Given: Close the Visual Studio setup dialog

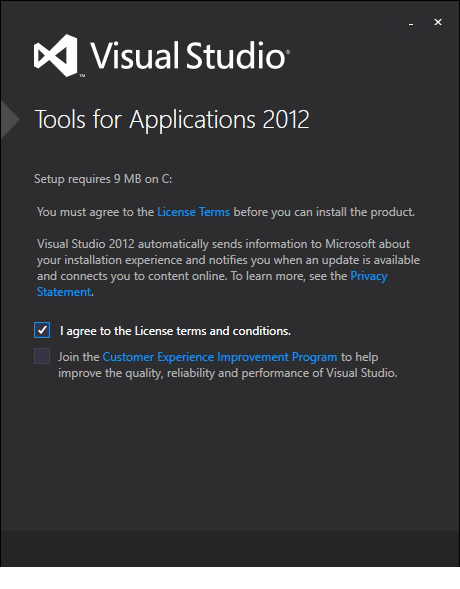Looking at the screenshot, I should [x=438, y=22].
